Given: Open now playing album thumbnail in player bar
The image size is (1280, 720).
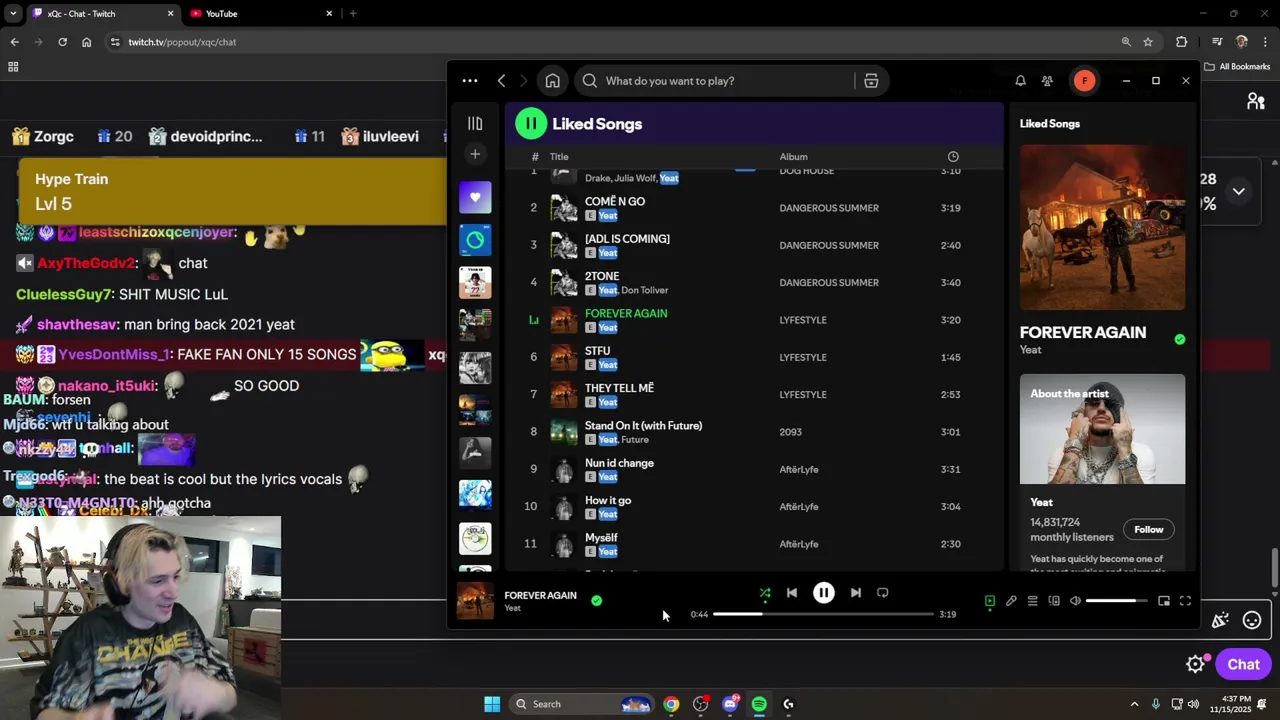Looking at the screenshot, I should point(475,601).
